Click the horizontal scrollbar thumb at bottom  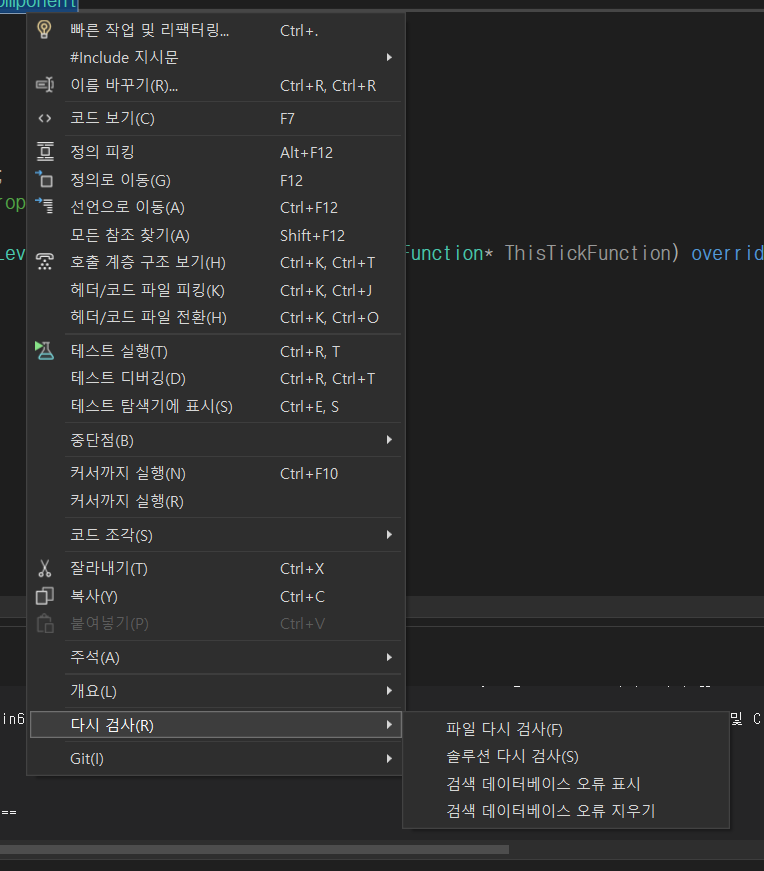pyautogui.click(x=254, y=849)
